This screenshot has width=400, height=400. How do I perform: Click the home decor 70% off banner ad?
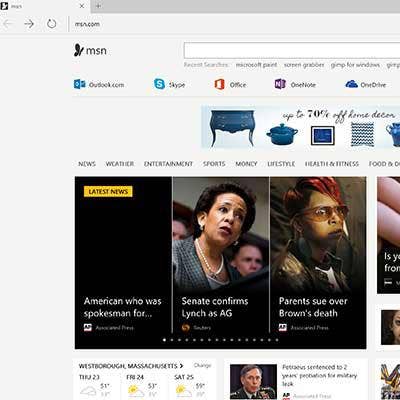point(301,127)
